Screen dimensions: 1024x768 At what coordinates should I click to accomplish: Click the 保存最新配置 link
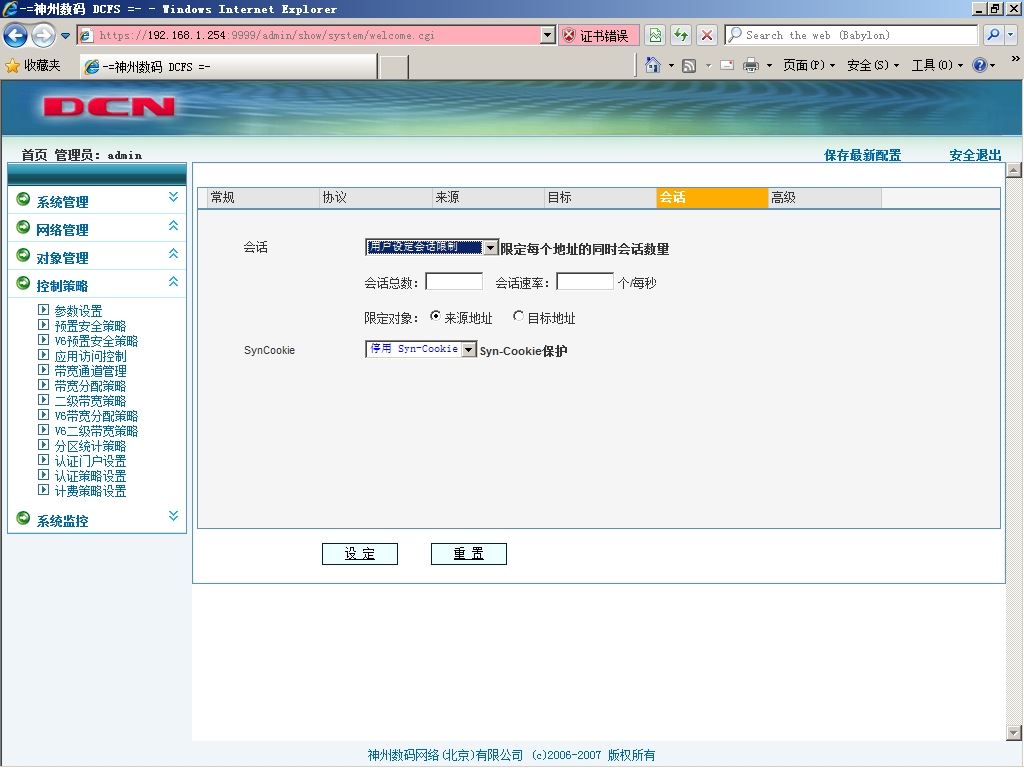862,155
